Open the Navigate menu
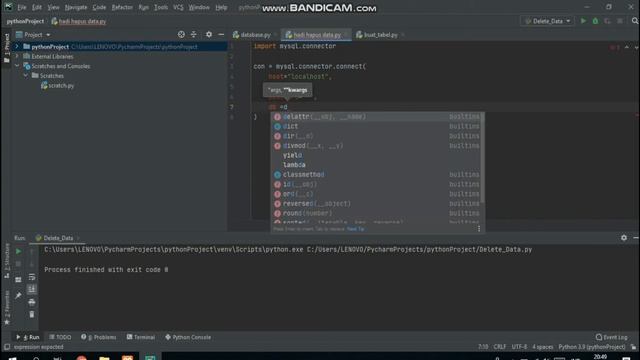640x360 pixels. 76,7
